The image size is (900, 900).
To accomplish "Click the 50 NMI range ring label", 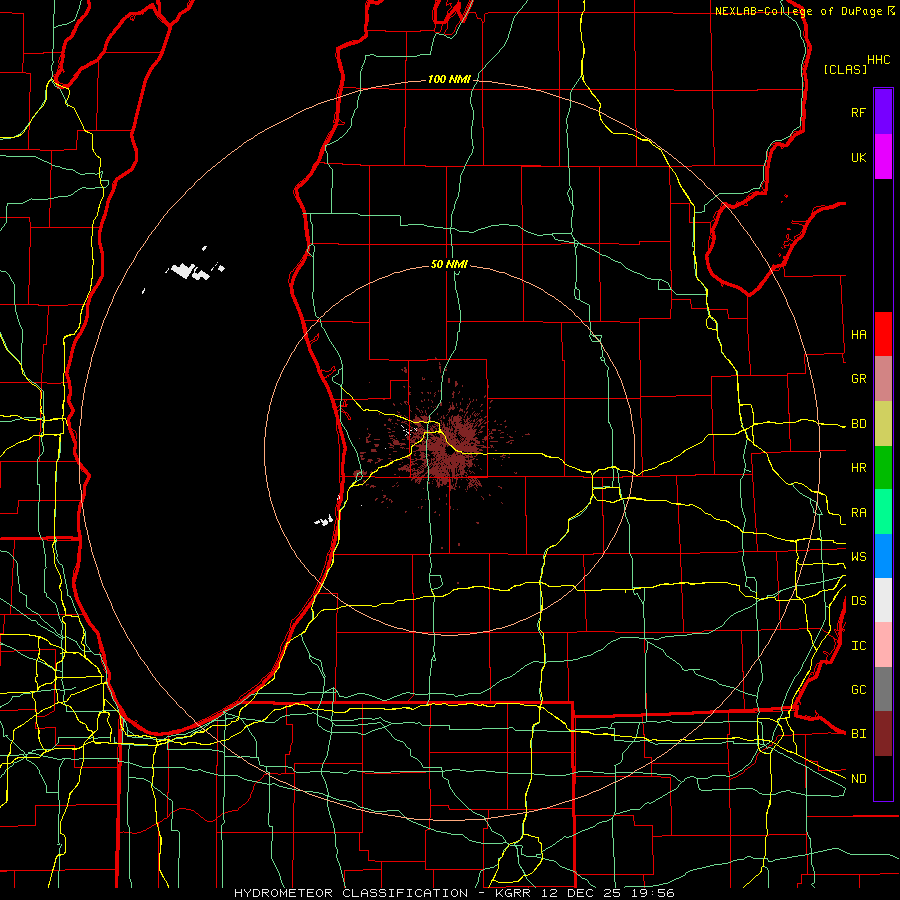I will pyautogui.click(x=449, y=264).
